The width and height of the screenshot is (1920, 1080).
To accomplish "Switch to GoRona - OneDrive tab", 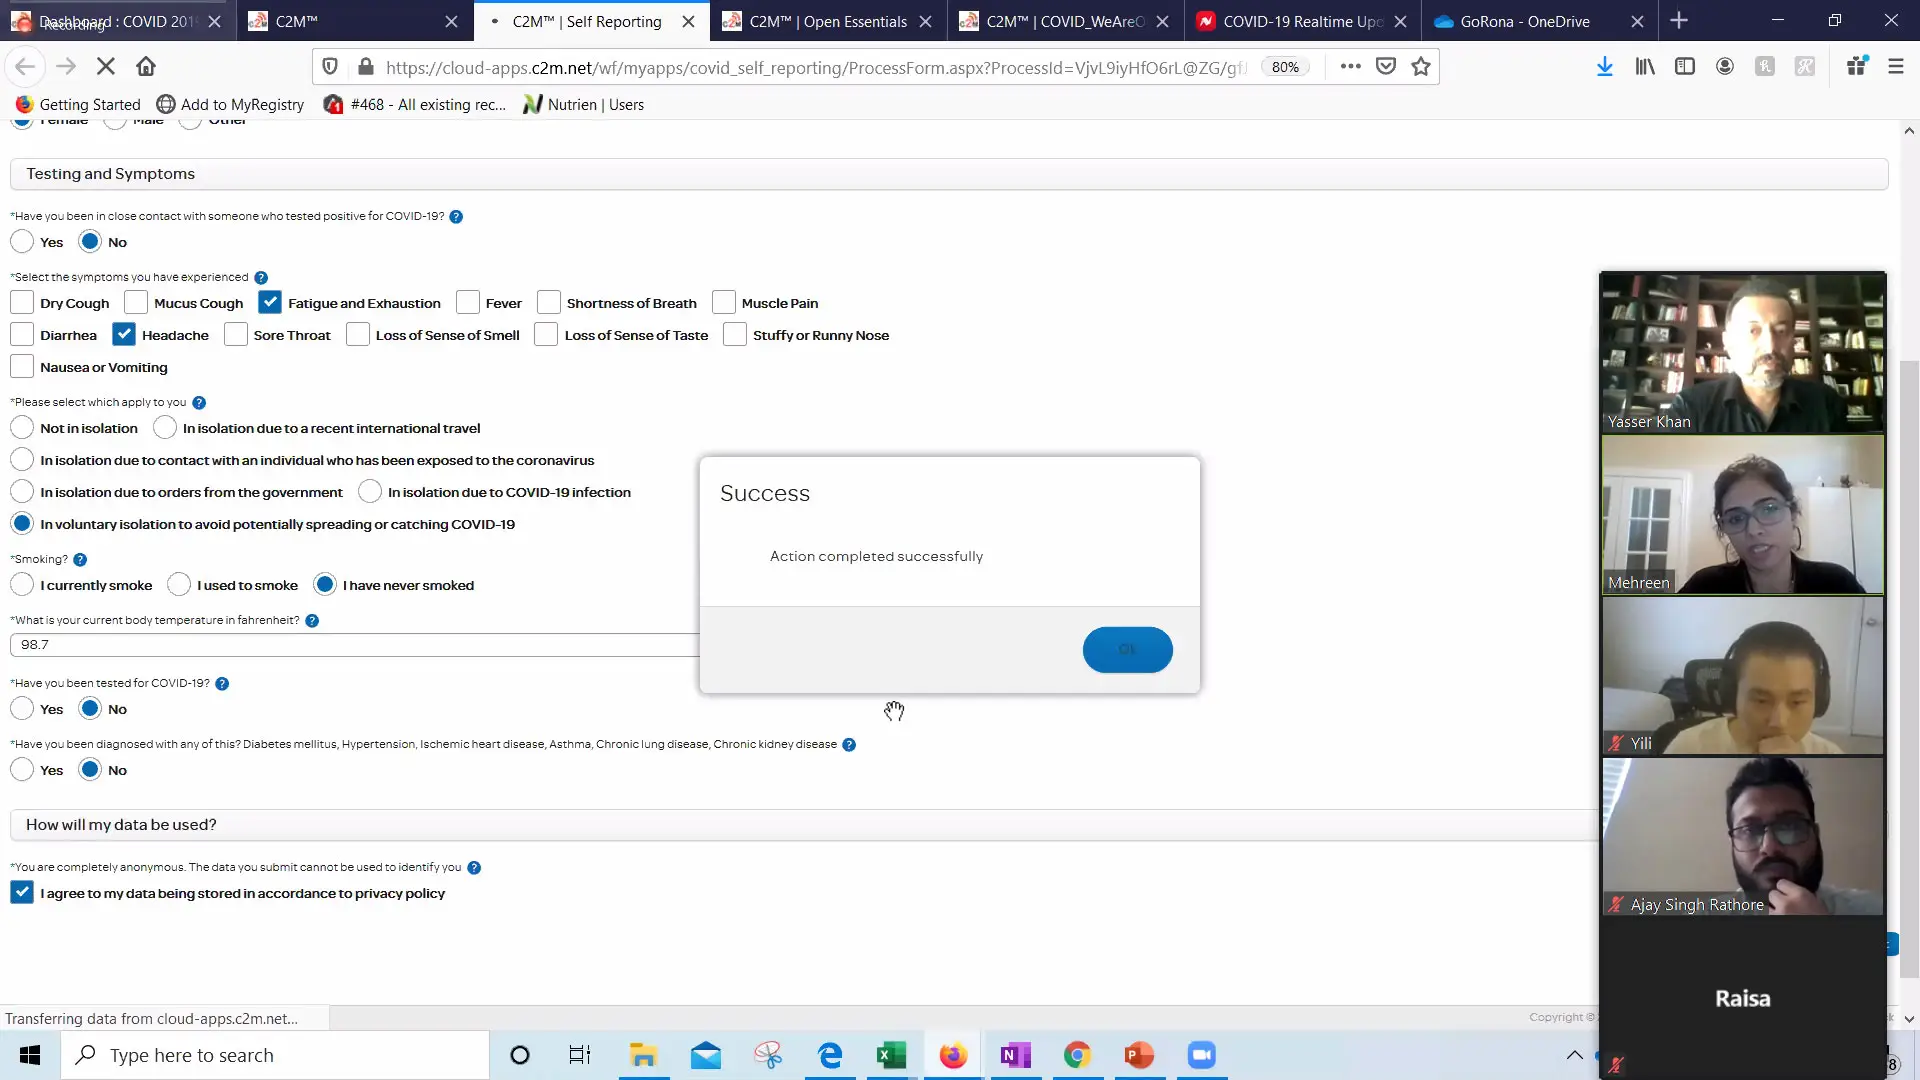I will click(1524, 21).
